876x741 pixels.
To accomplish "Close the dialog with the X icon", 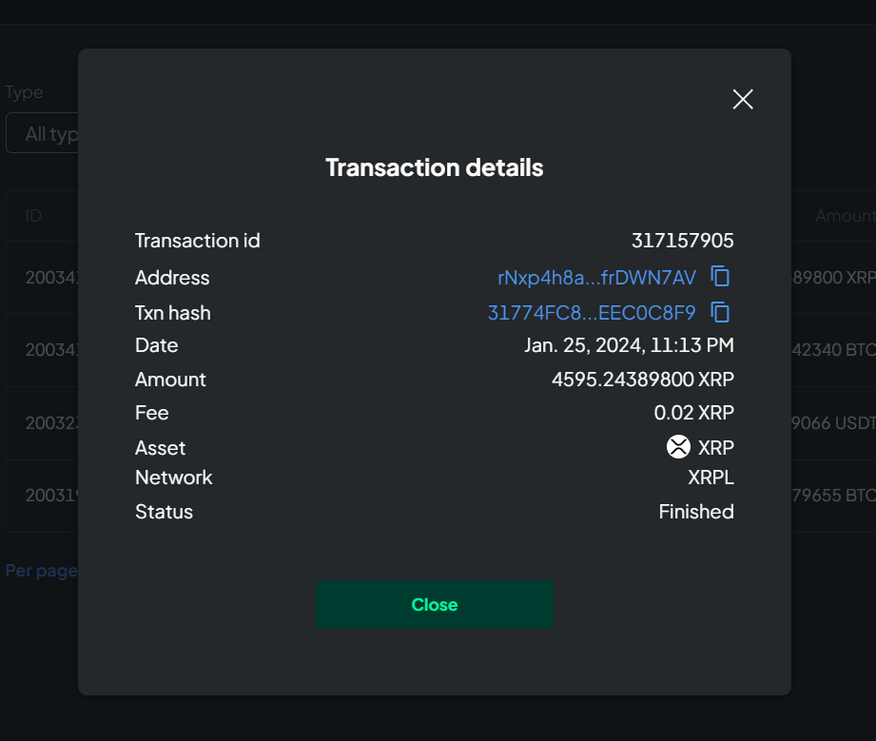I will (742, 99).
